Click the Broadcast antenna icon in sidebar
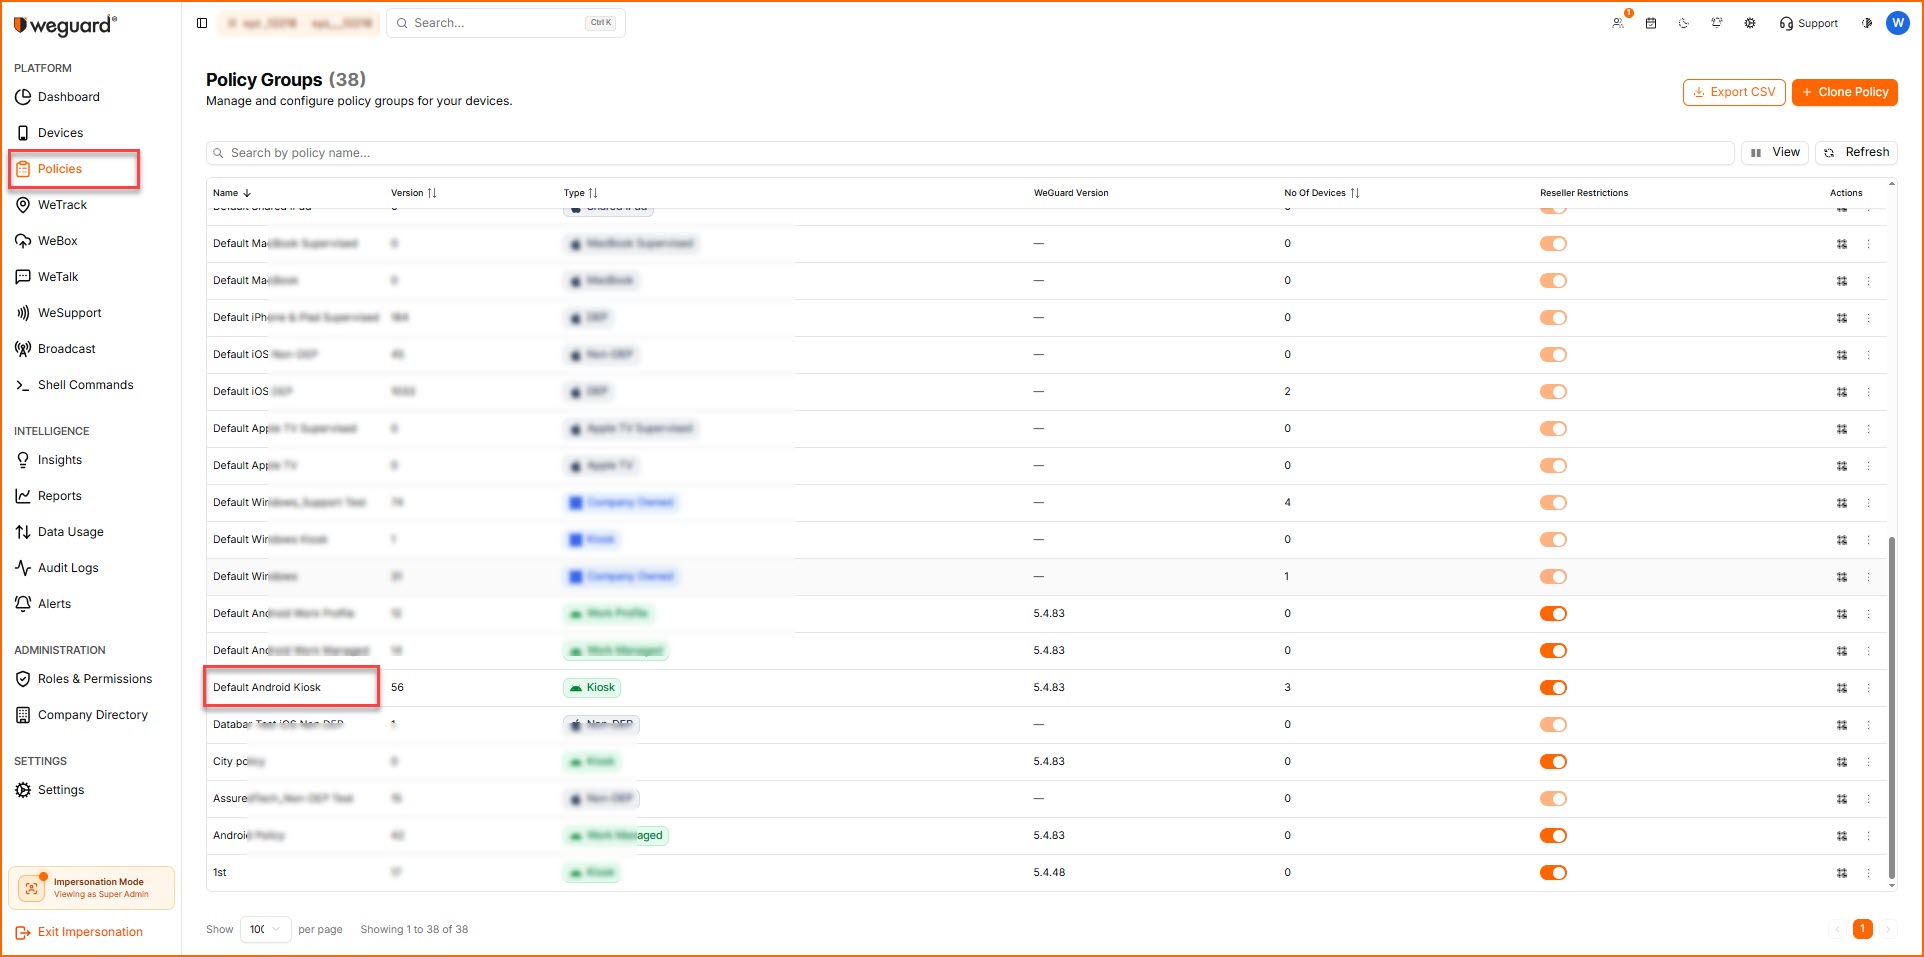1924x957 pixels. (23, 349)
